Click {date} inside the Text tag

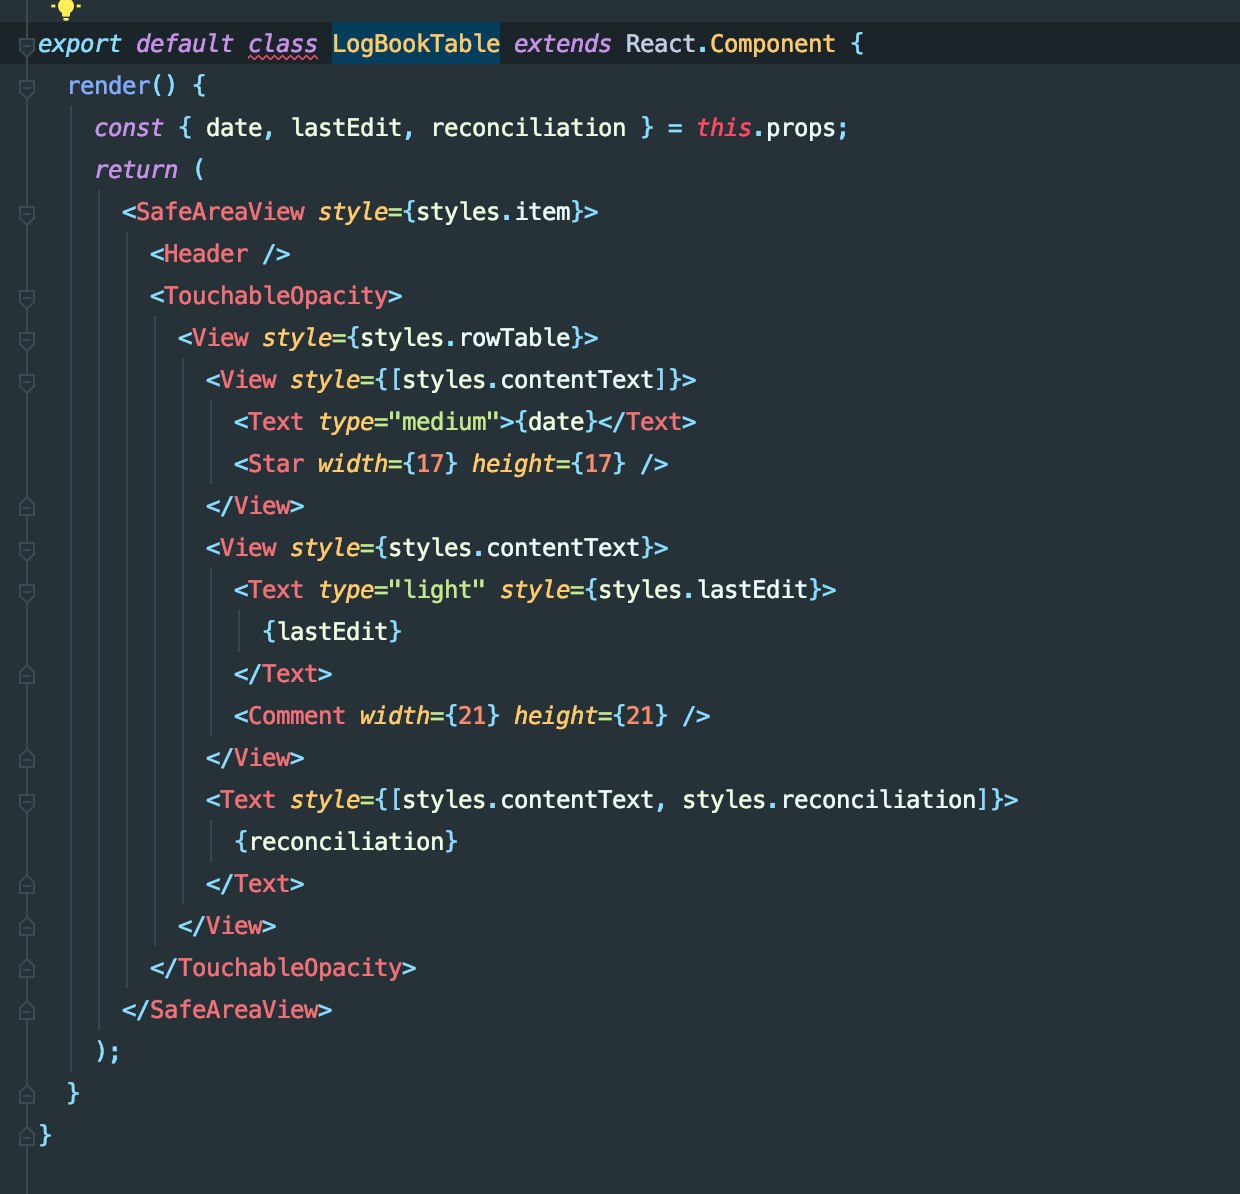556,422
